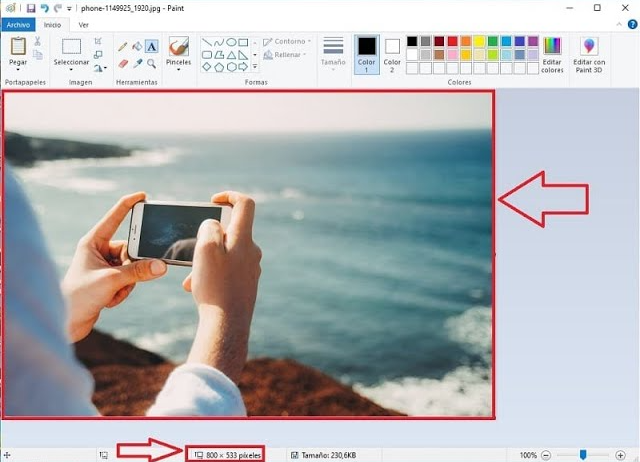640x462 pixels.
Task: Expand the Seleccionar dropdown
Action: tap(71, 62)
